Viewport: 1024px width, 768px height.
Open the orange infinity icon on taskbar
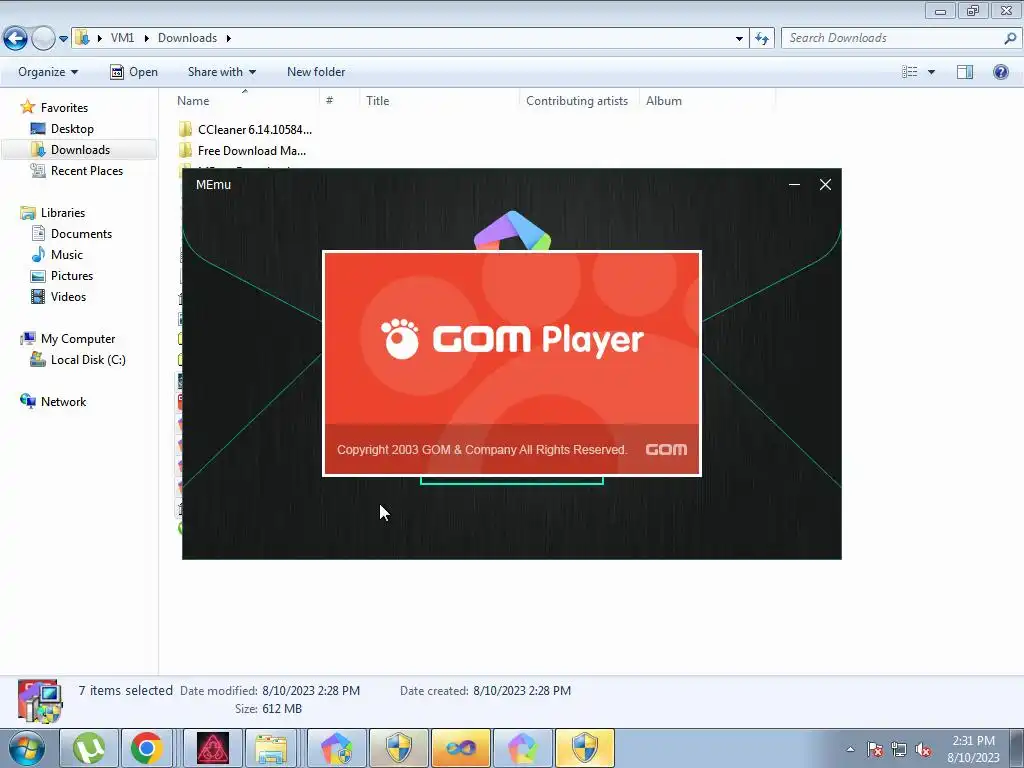point(461,748)
